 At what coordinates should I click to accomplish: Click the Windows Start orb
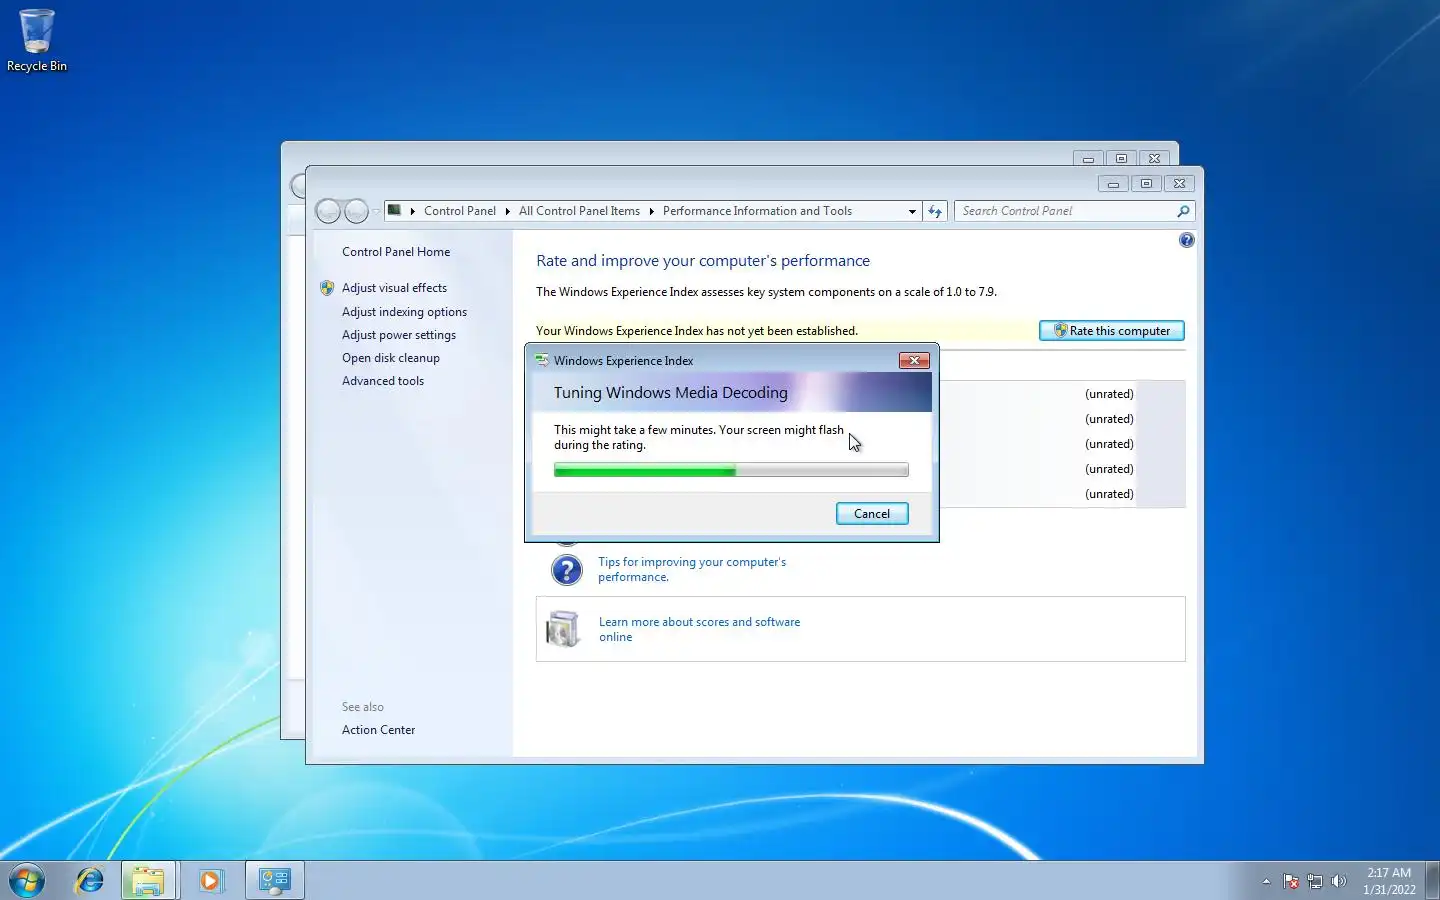[27, 880]
